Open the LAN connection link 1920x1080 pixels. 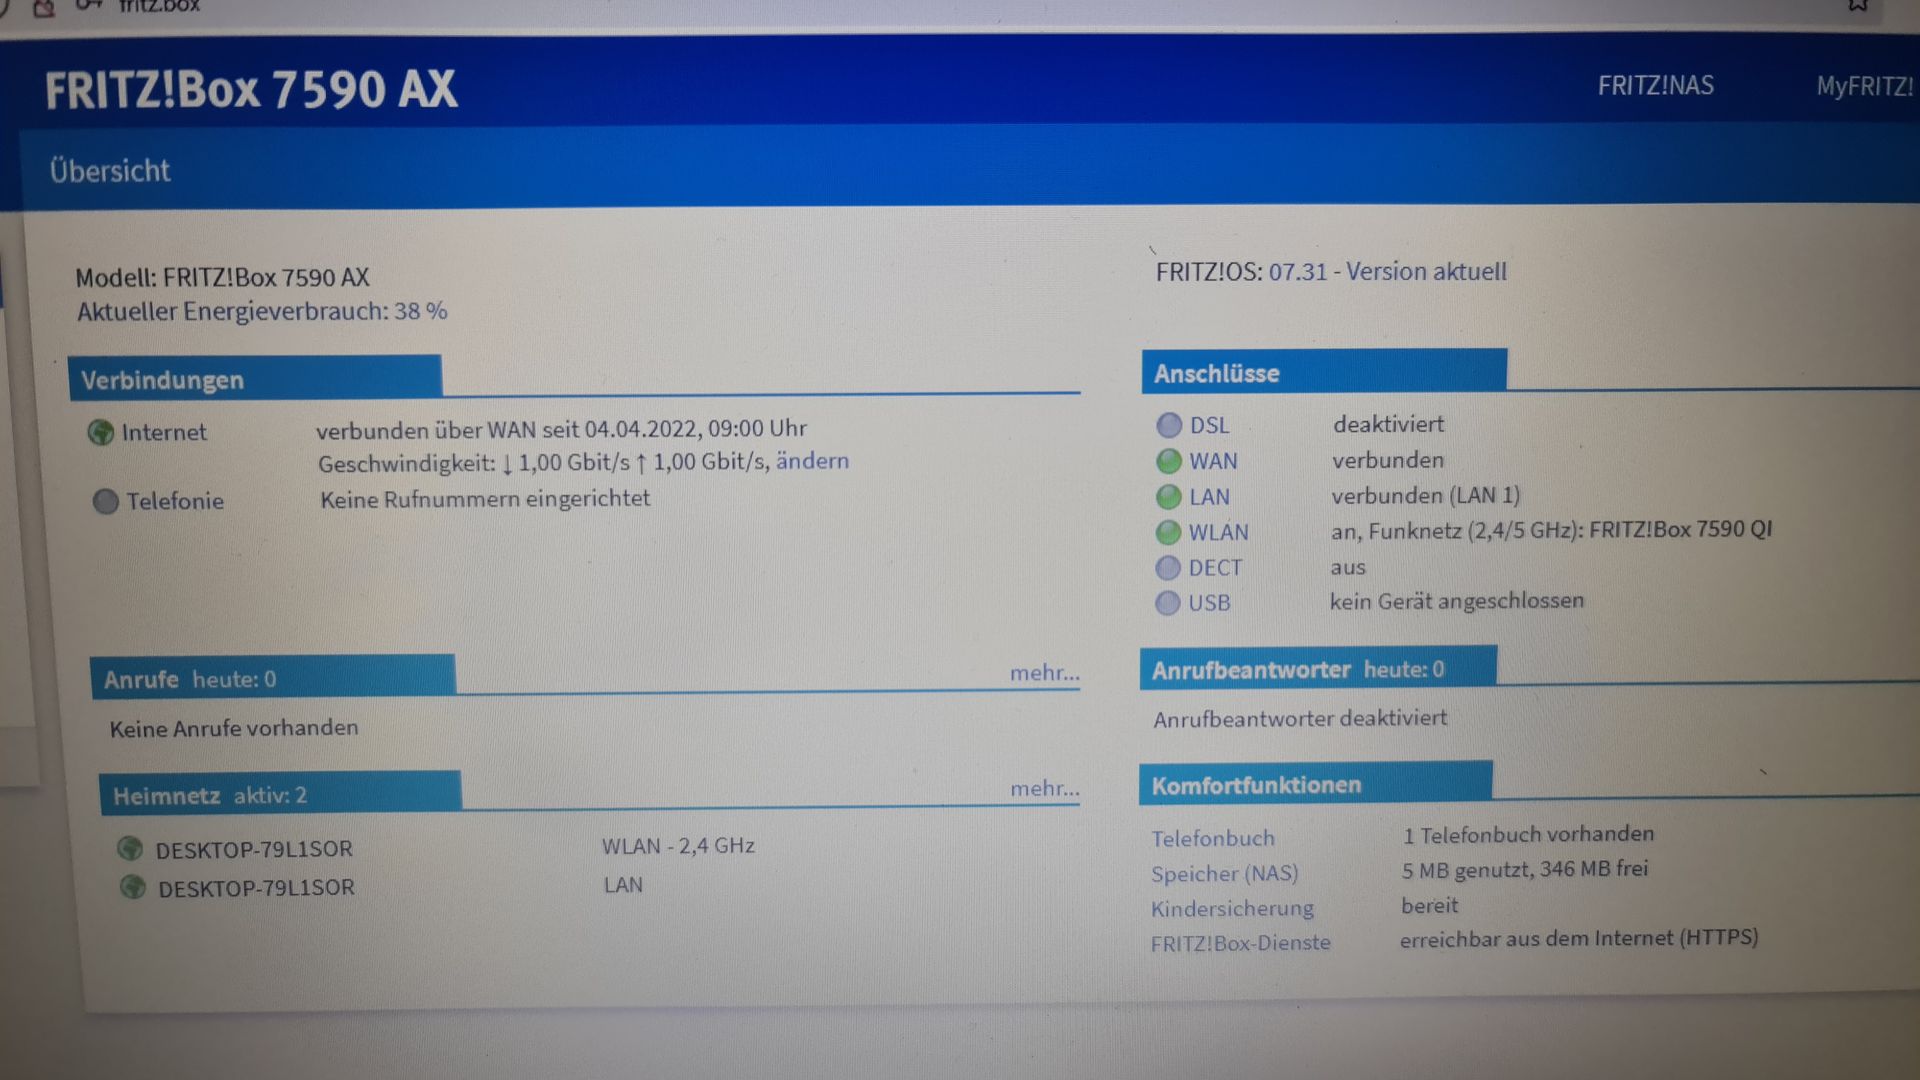coord(1209,497)
